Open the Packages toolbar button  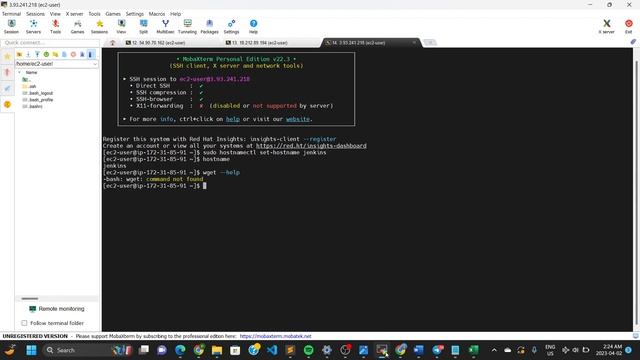tap(209, 27)
